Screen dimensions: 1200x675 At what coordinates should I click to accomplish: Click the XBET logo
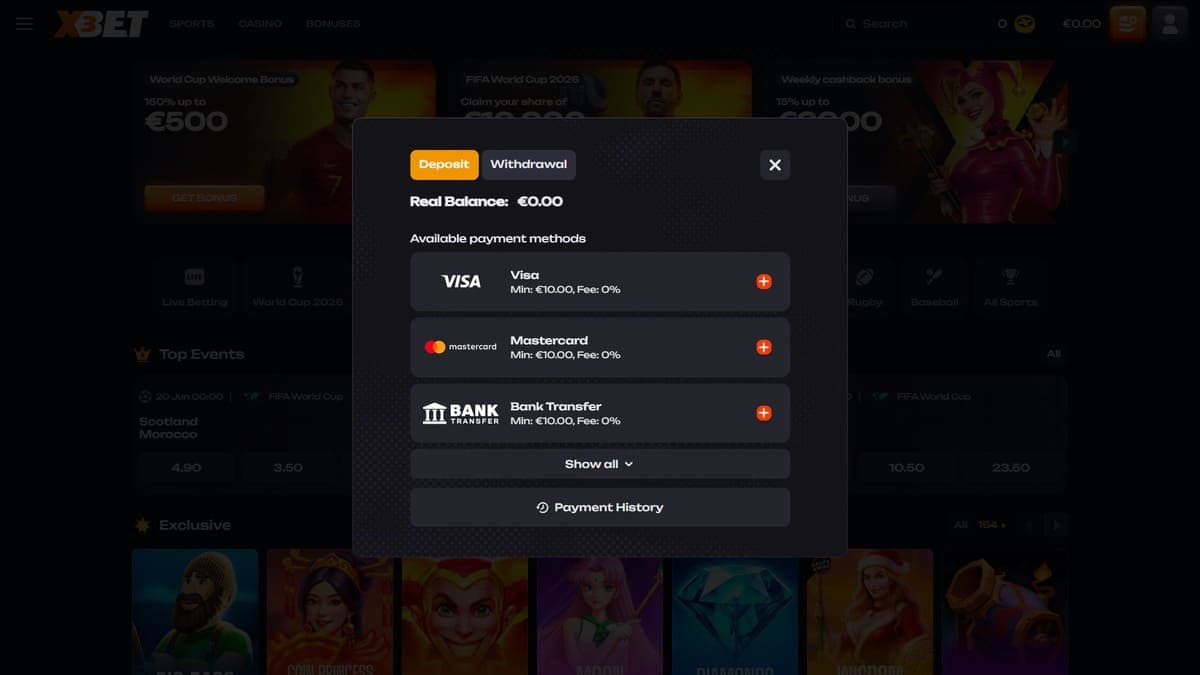(102, 23)
